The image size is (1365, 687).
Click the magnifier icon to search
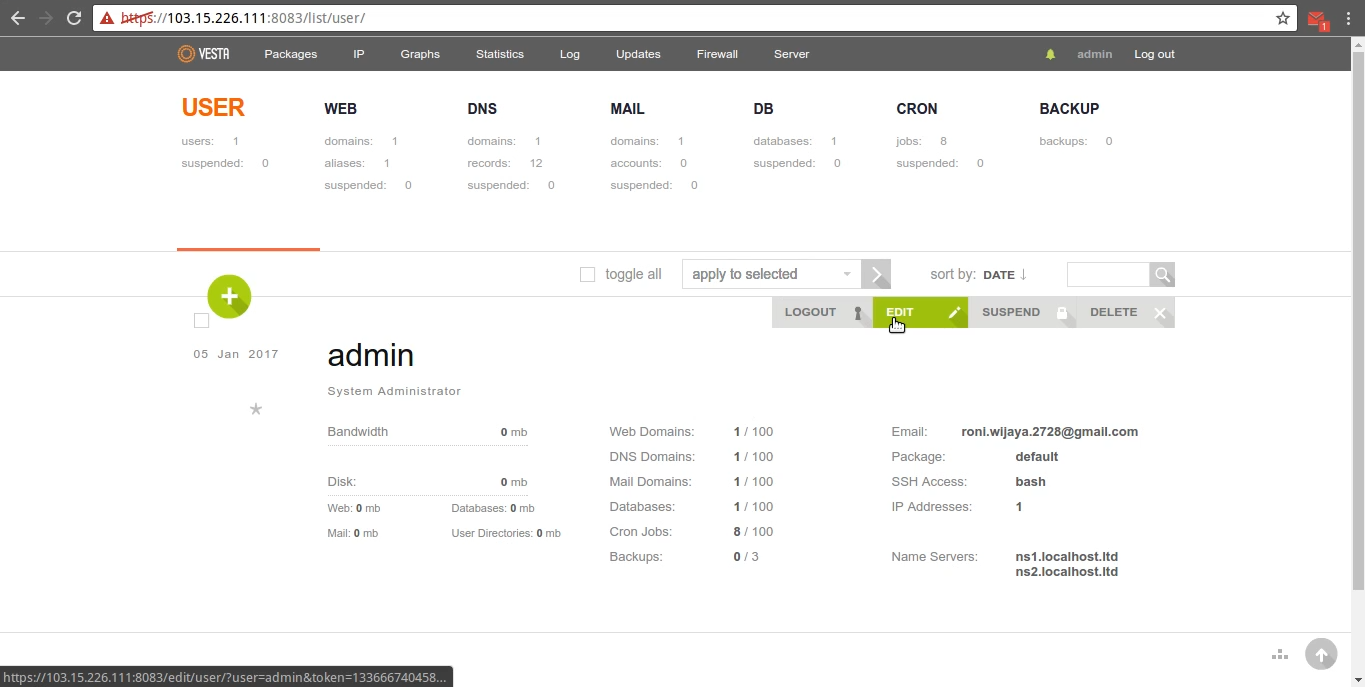tap(1161, 274)
